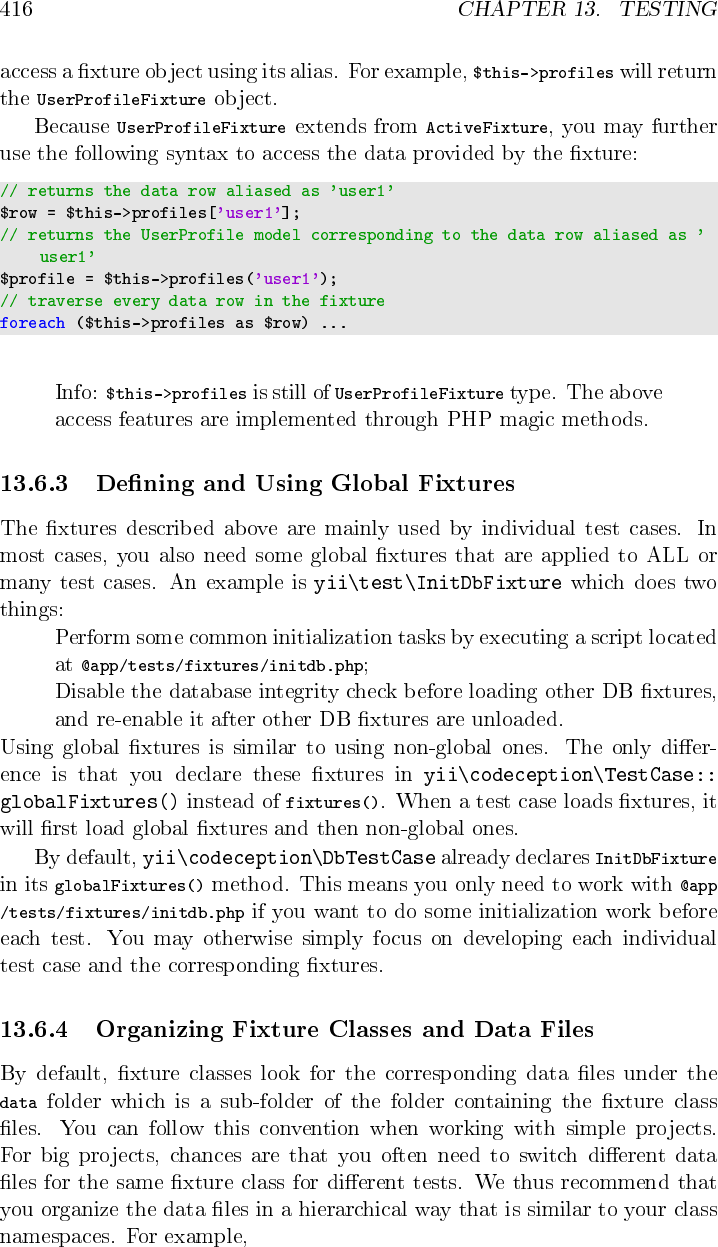This screenshot has width=718, height=1247.
Task: Click 'yii\test\InitDbFixture' class name
Action: [x=438, y=583]
